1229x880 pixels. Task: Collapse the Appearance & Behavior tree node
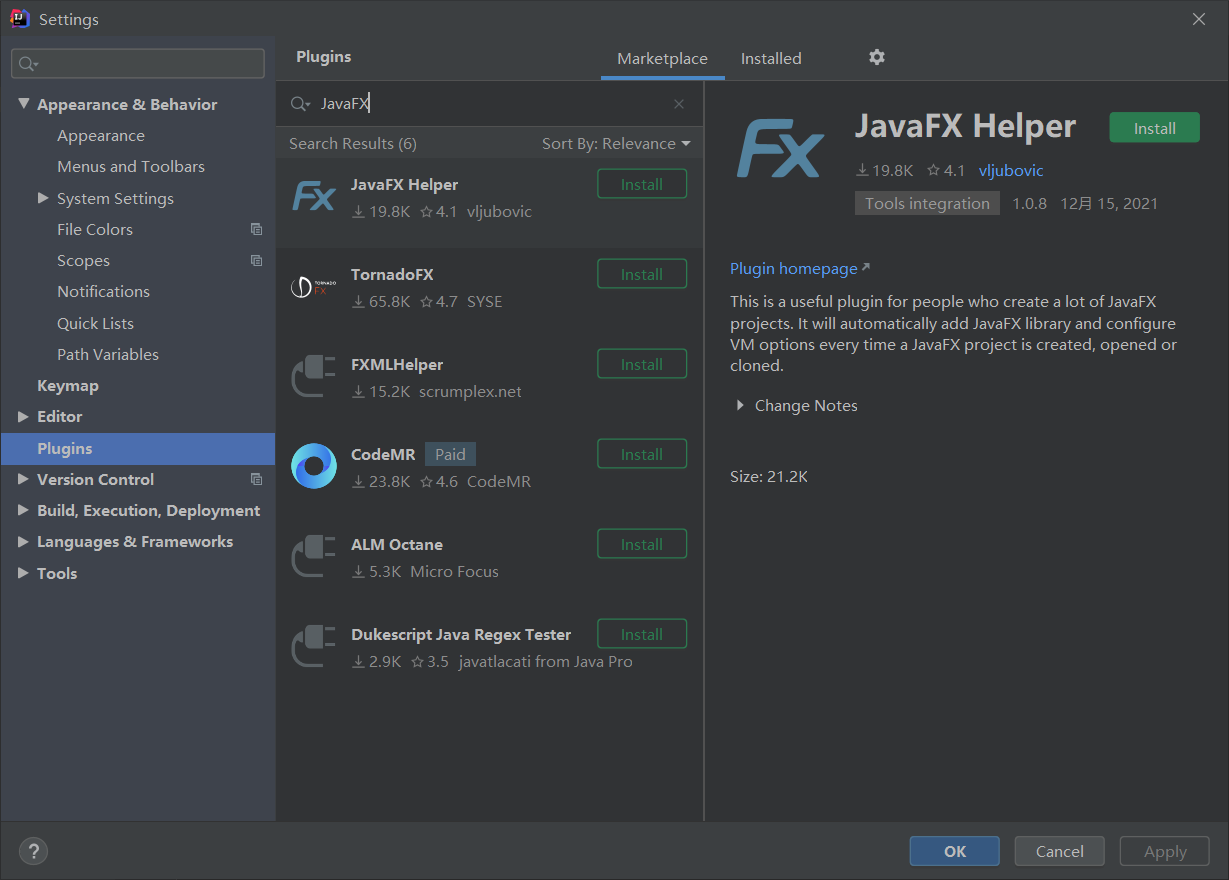(x=24, y=104)
